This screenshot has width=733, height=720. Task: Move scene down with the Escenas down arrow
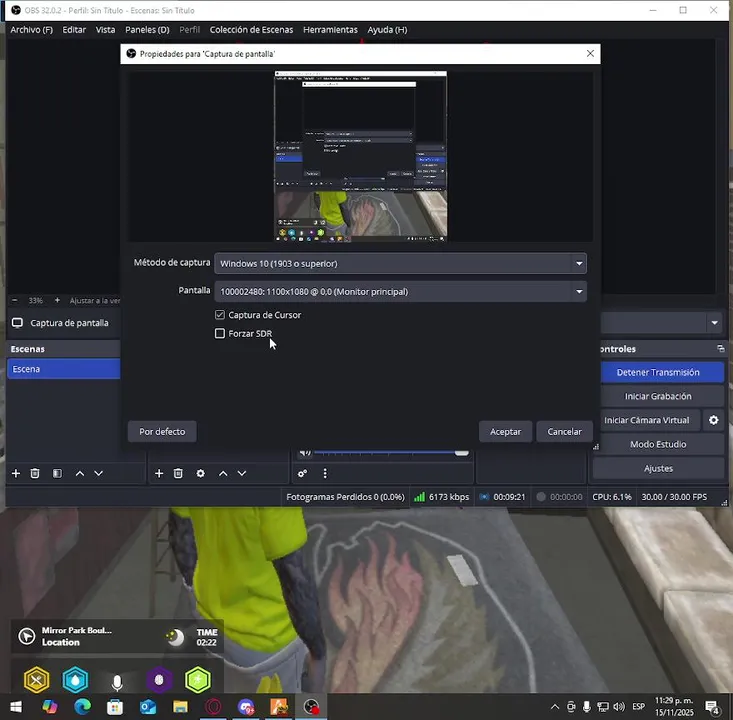point(99,474)
